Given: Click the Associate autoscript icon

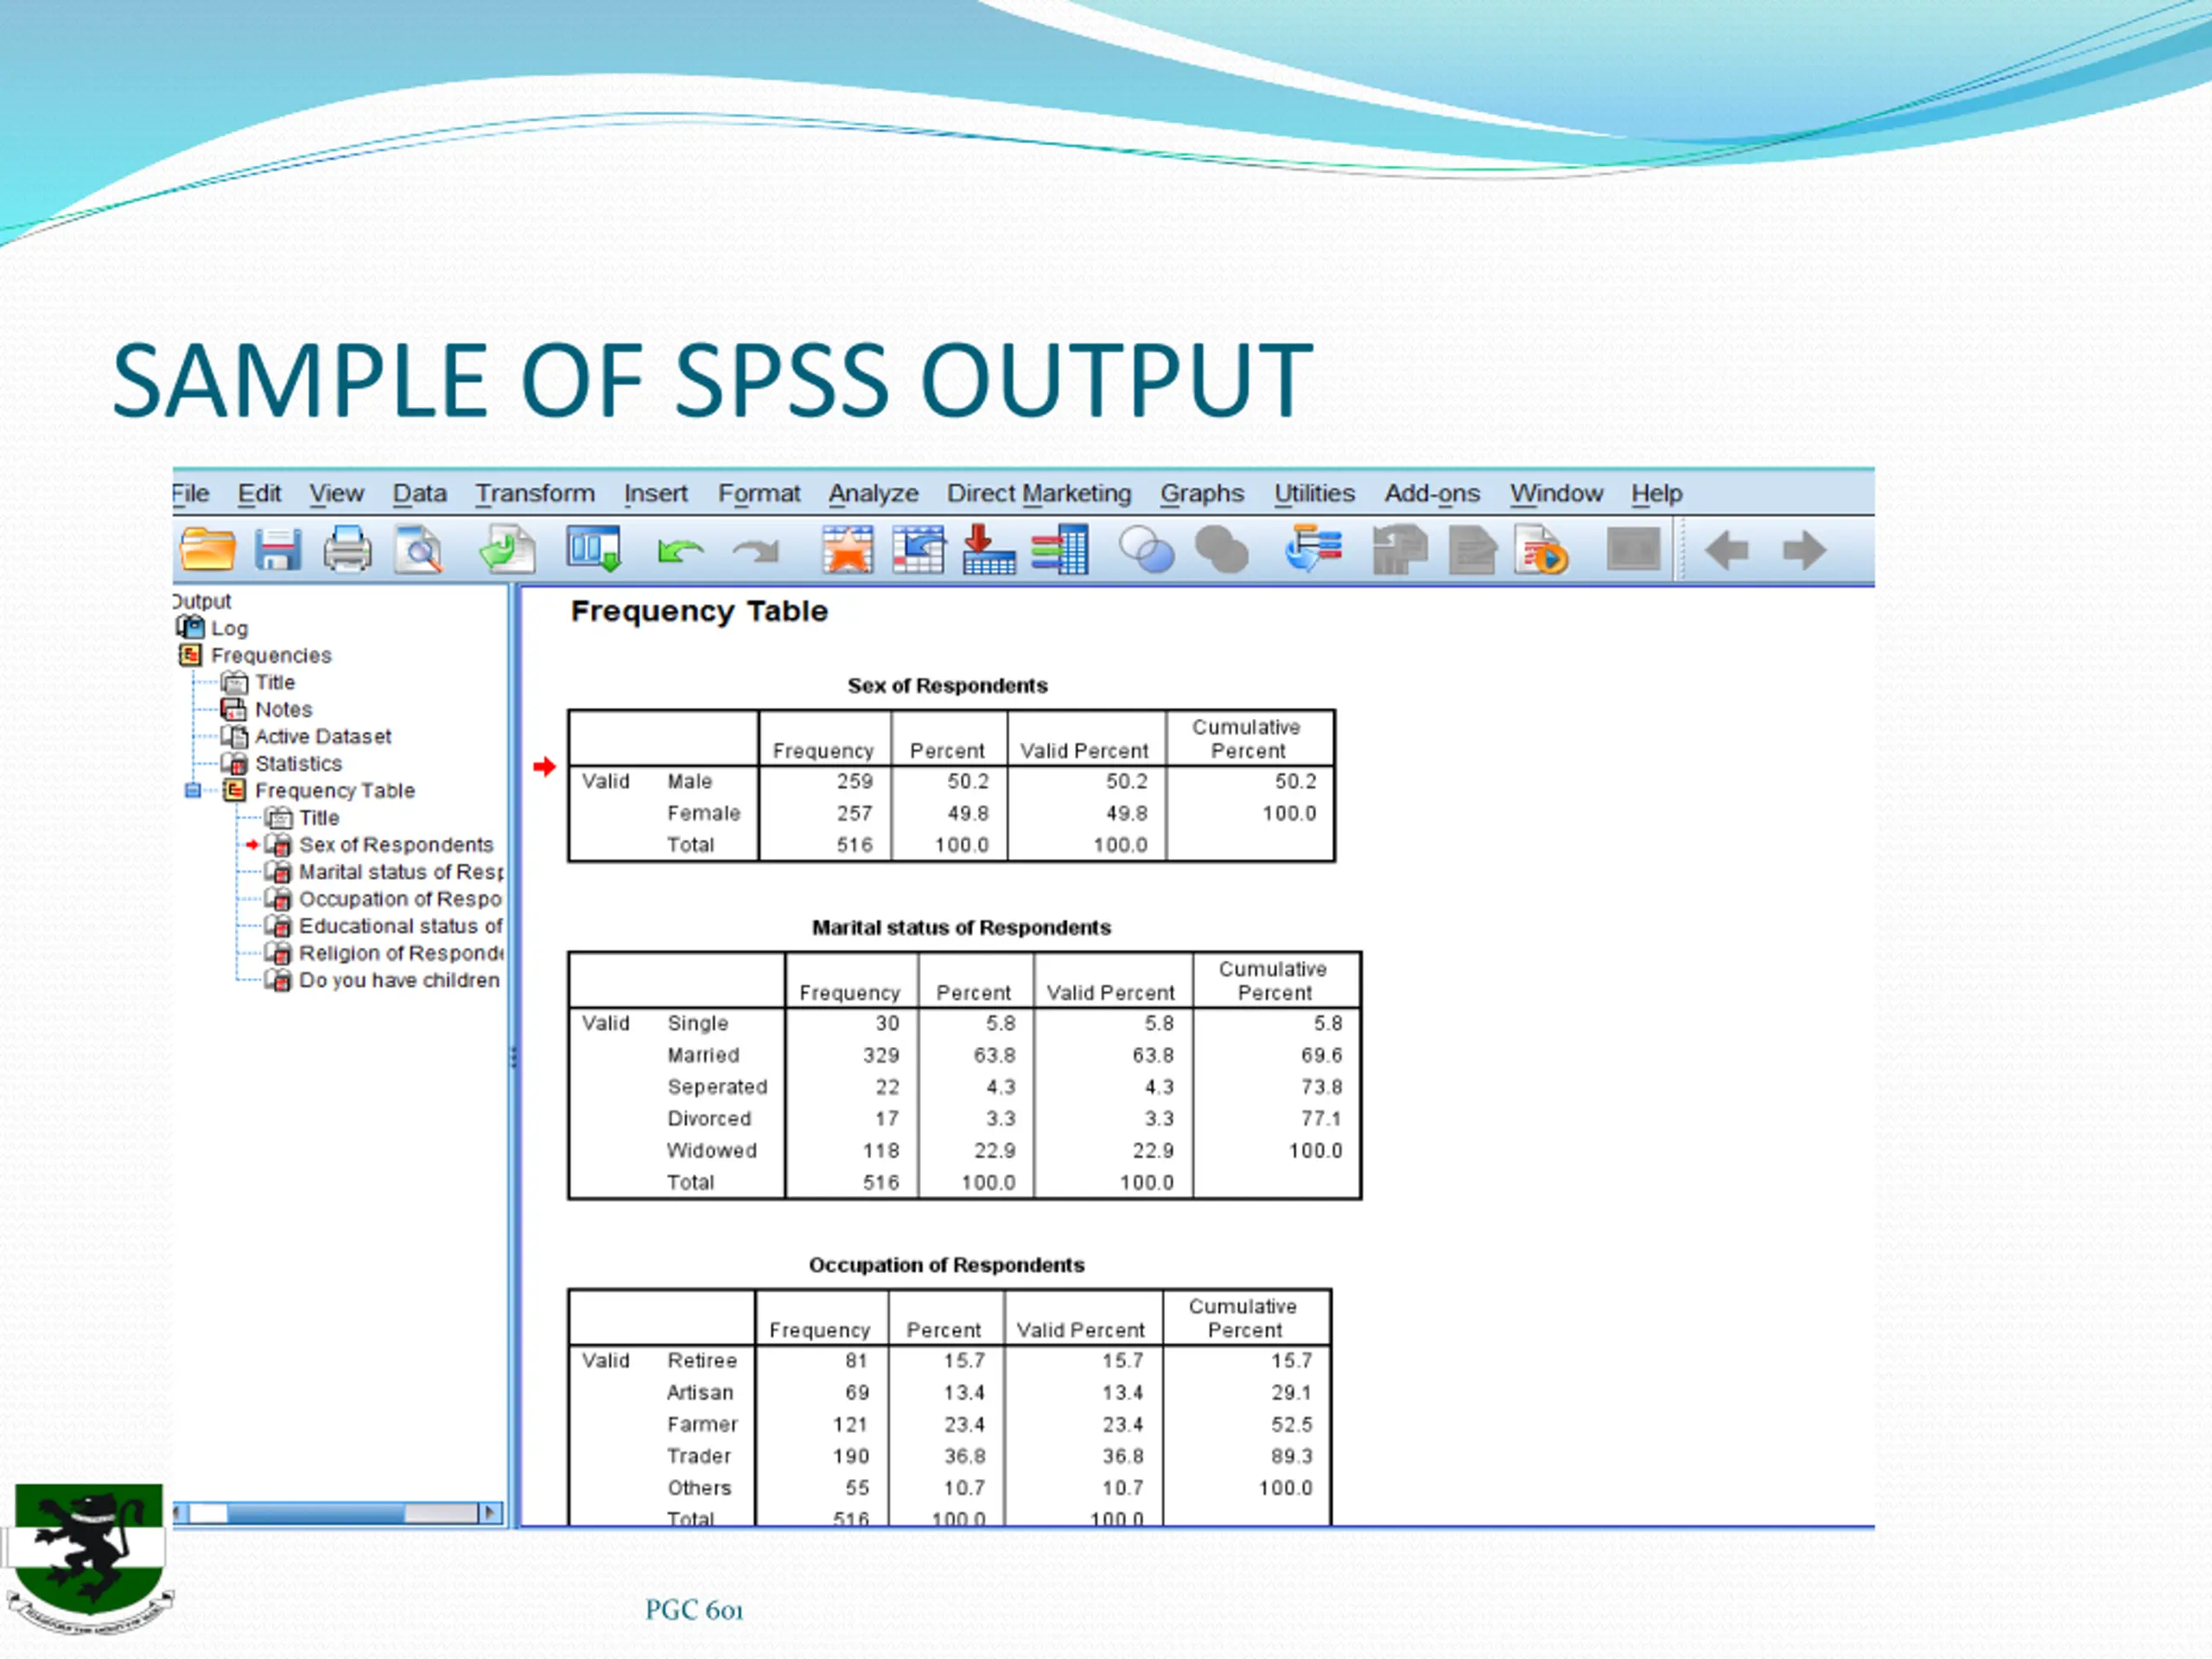Looking at the screenshot, I should [1400, 550].
